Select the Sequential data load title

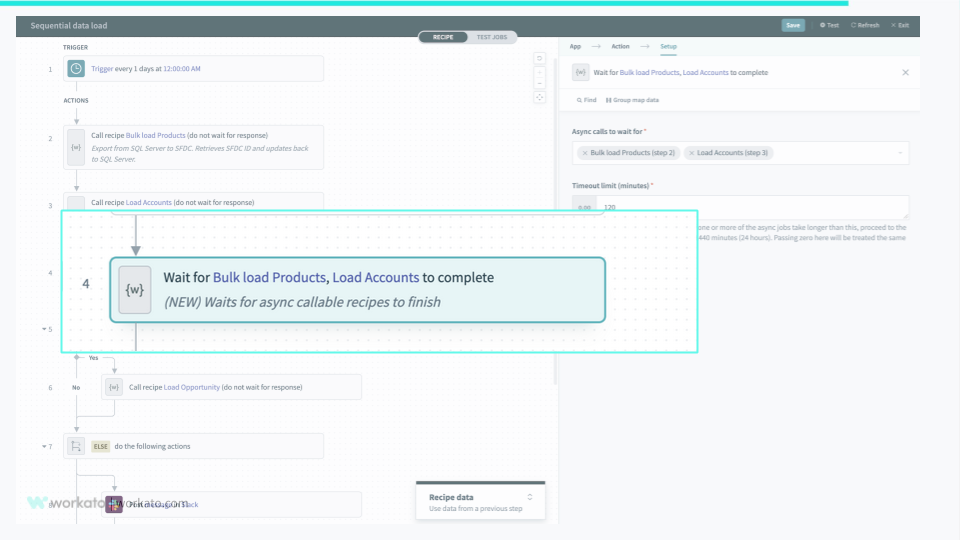[69, 26]
